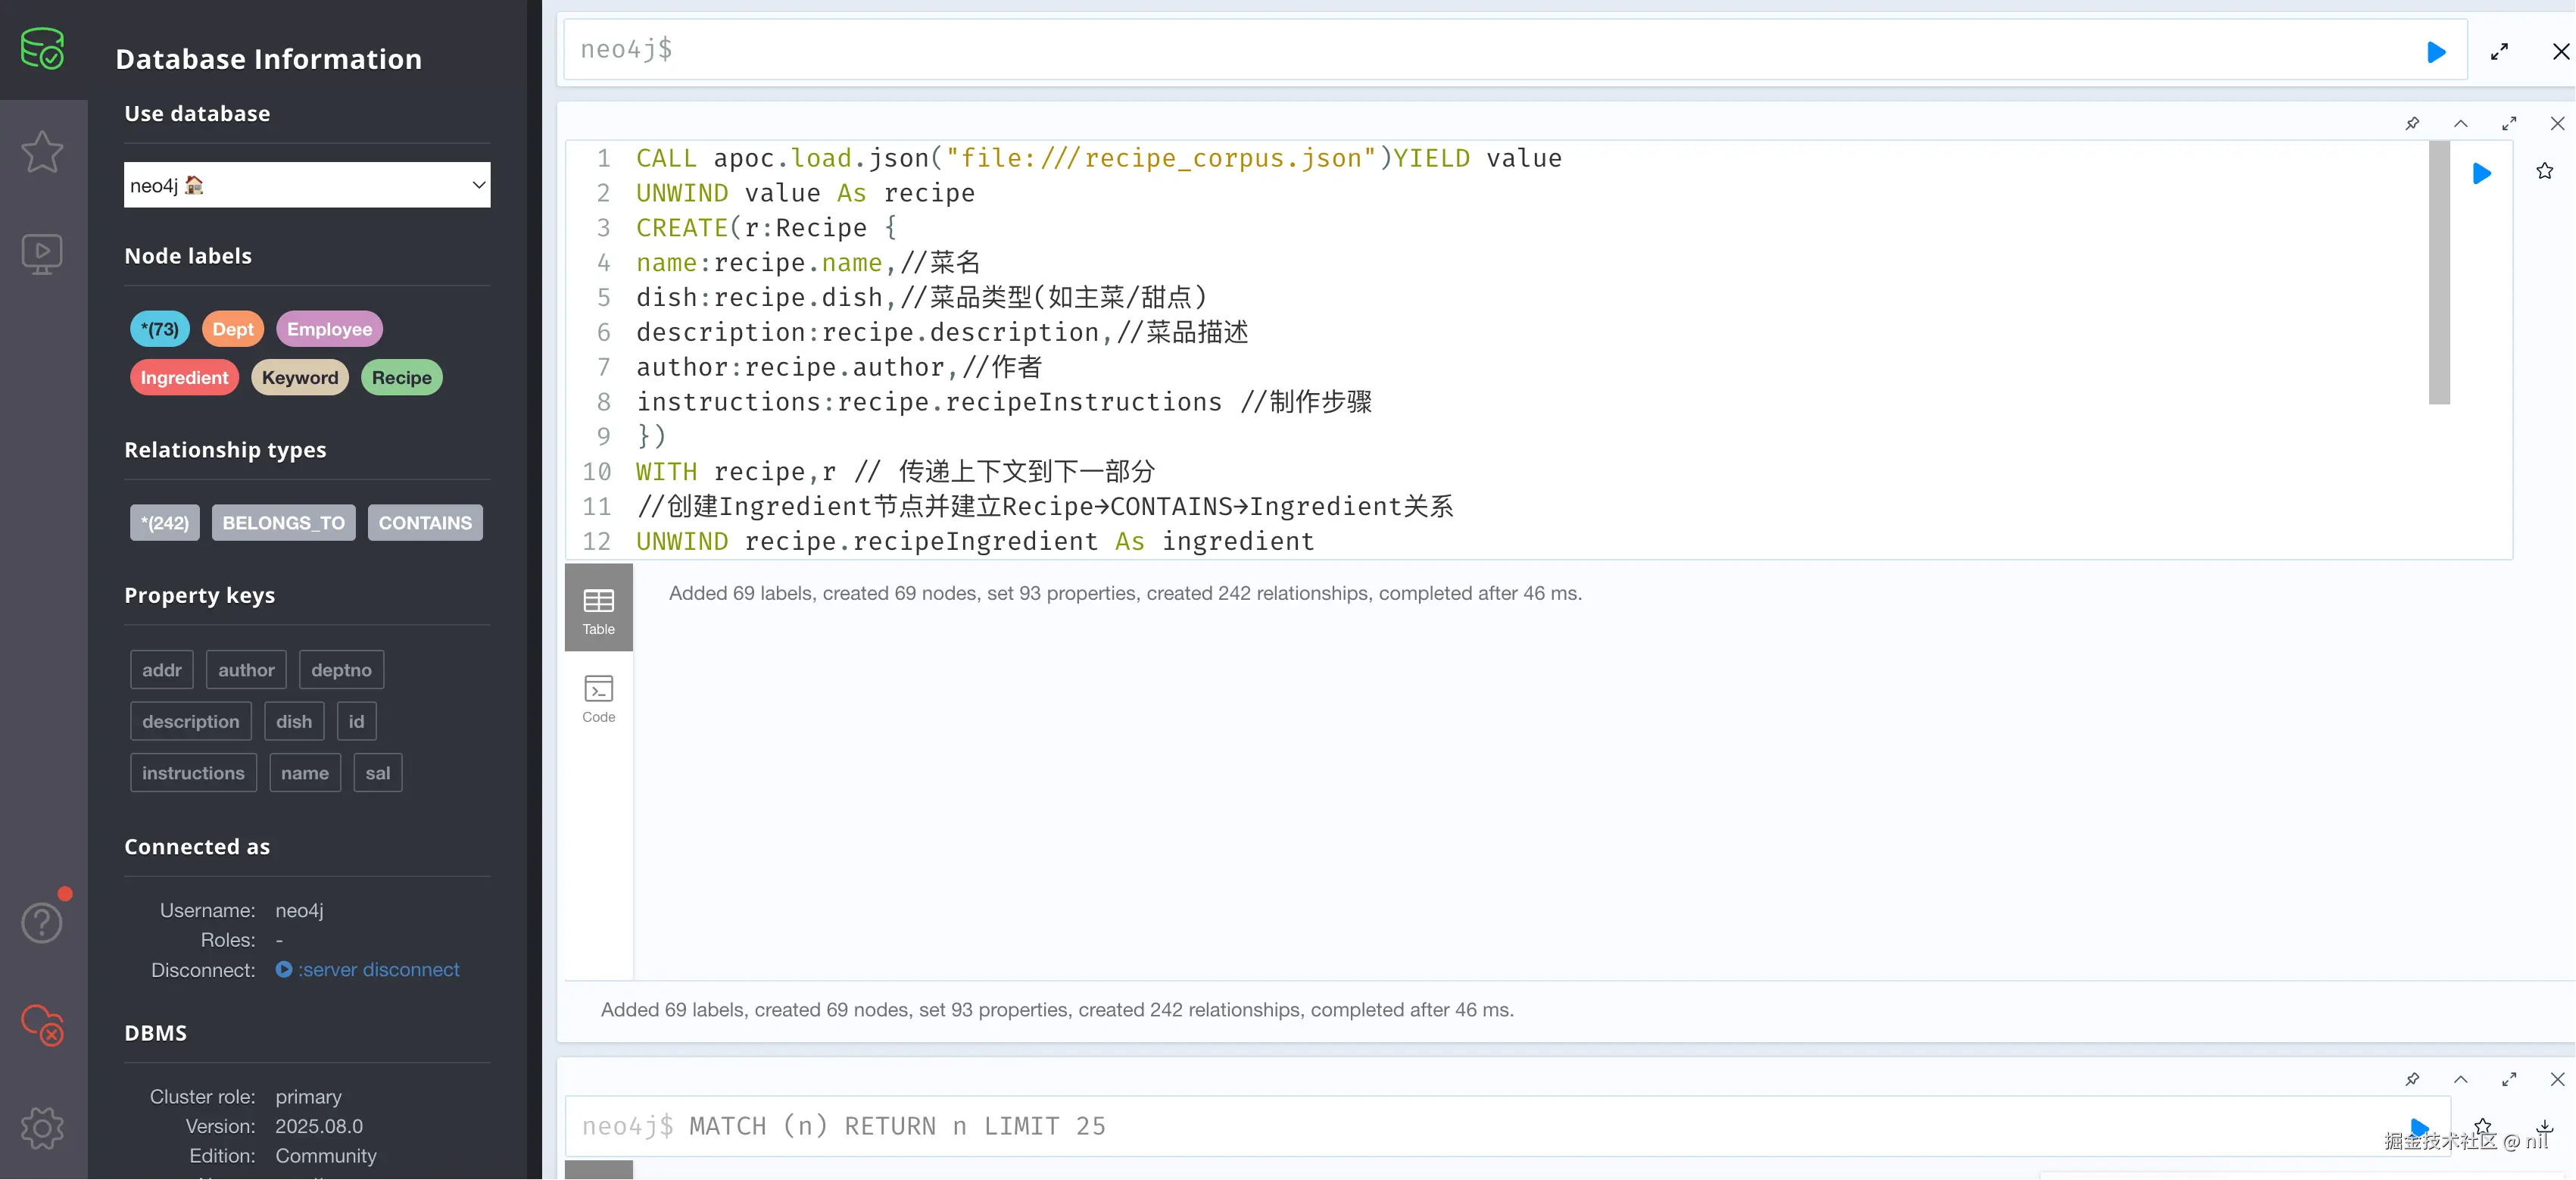Viewport: 2576px width, 1180px height.
Task: Expand the recipe query frame to fullscreen
Action: point(2508,124)
